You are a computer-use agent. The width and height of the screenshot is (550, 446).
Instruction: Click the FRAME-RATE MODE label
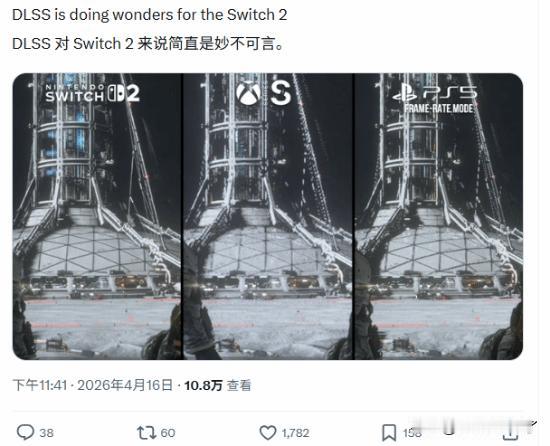tap(438, 108)
